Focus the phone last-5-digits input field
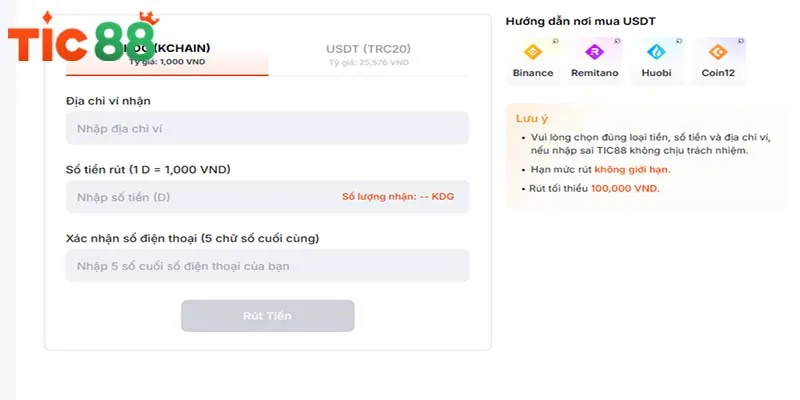The image size is (800, 400). pos(267,266)
